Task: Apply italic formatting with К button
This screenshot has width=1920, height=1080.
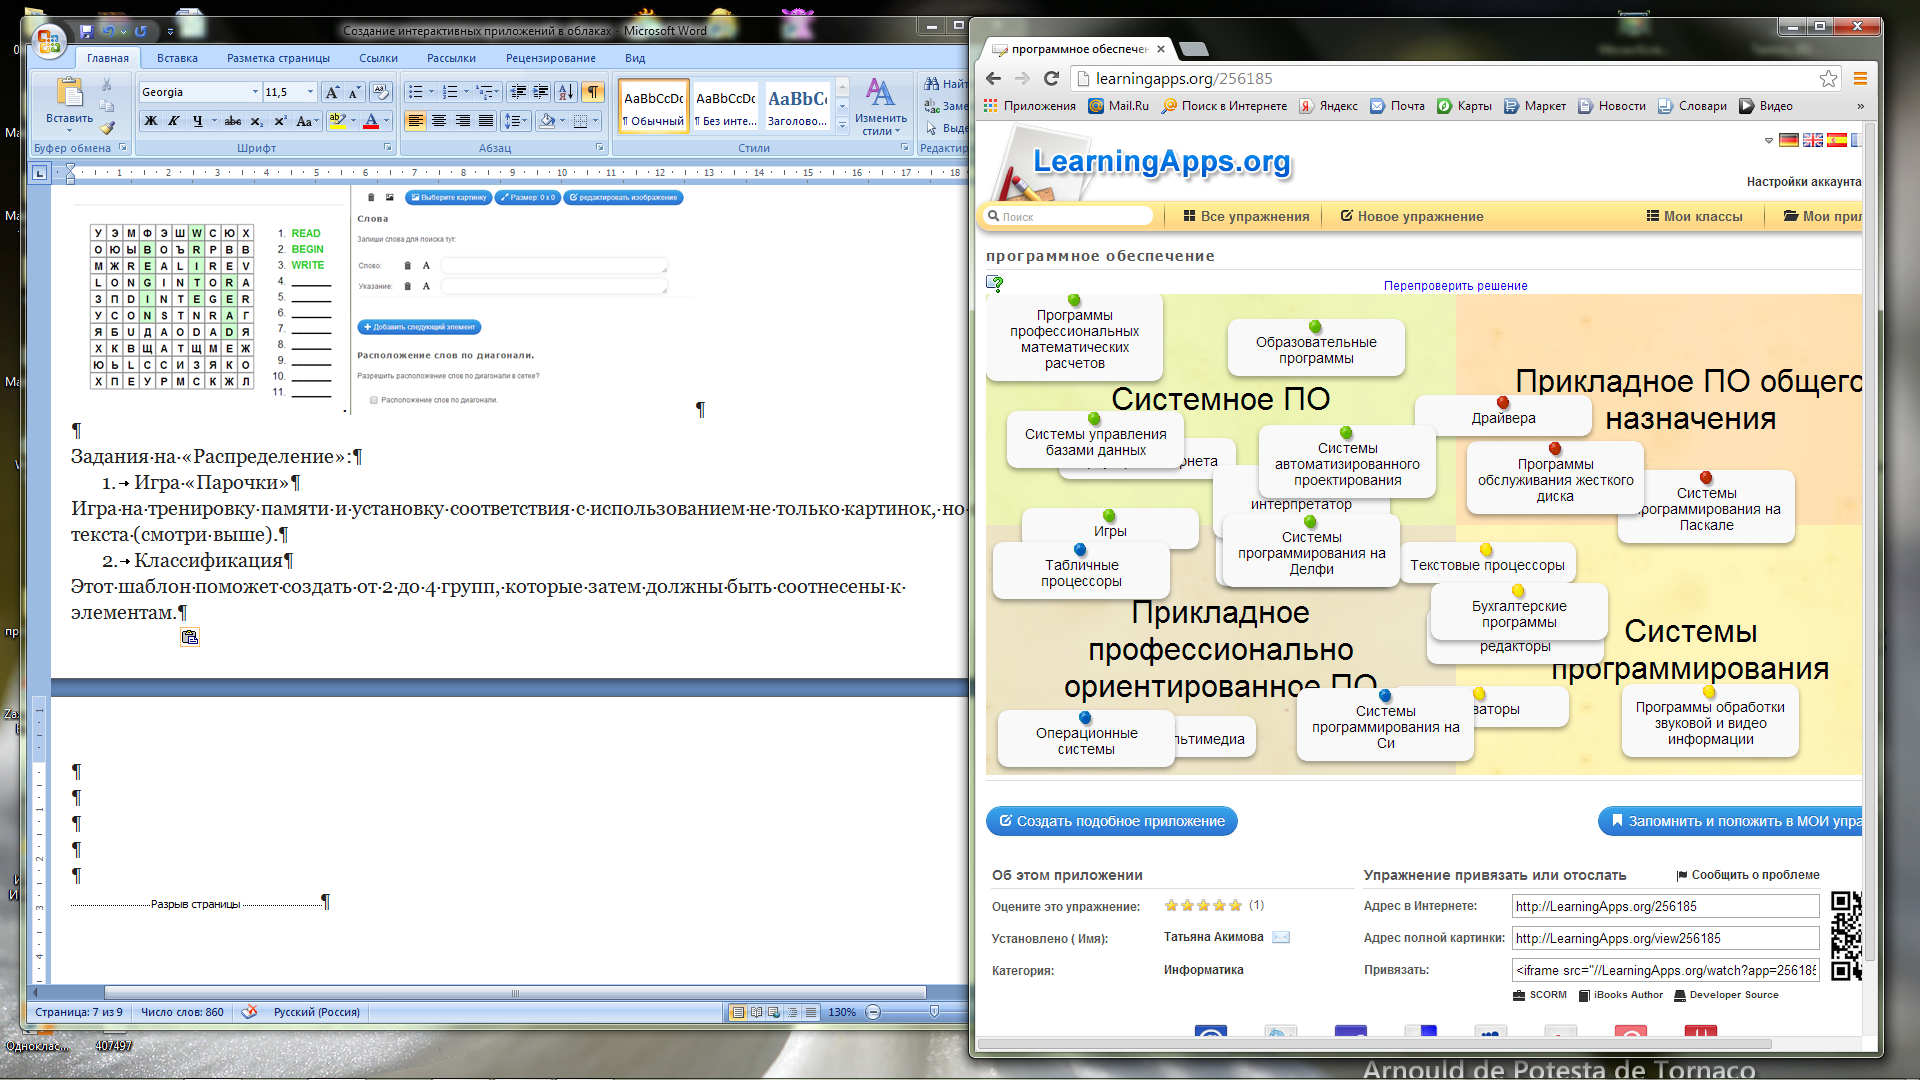Action: click(x=174, y=121)
